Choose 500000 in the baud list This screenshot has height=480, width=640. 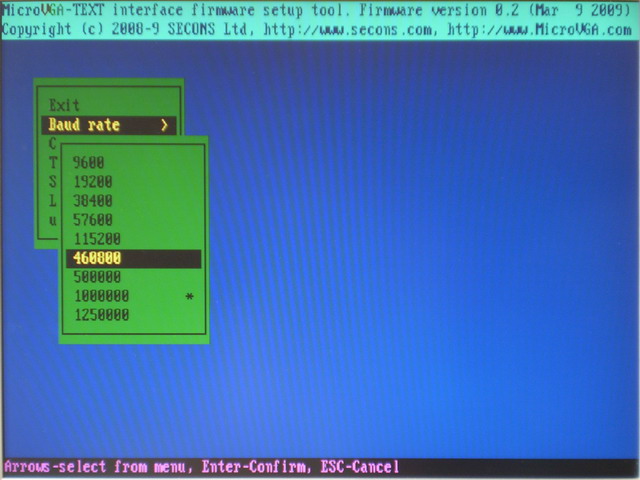(97, 277)
